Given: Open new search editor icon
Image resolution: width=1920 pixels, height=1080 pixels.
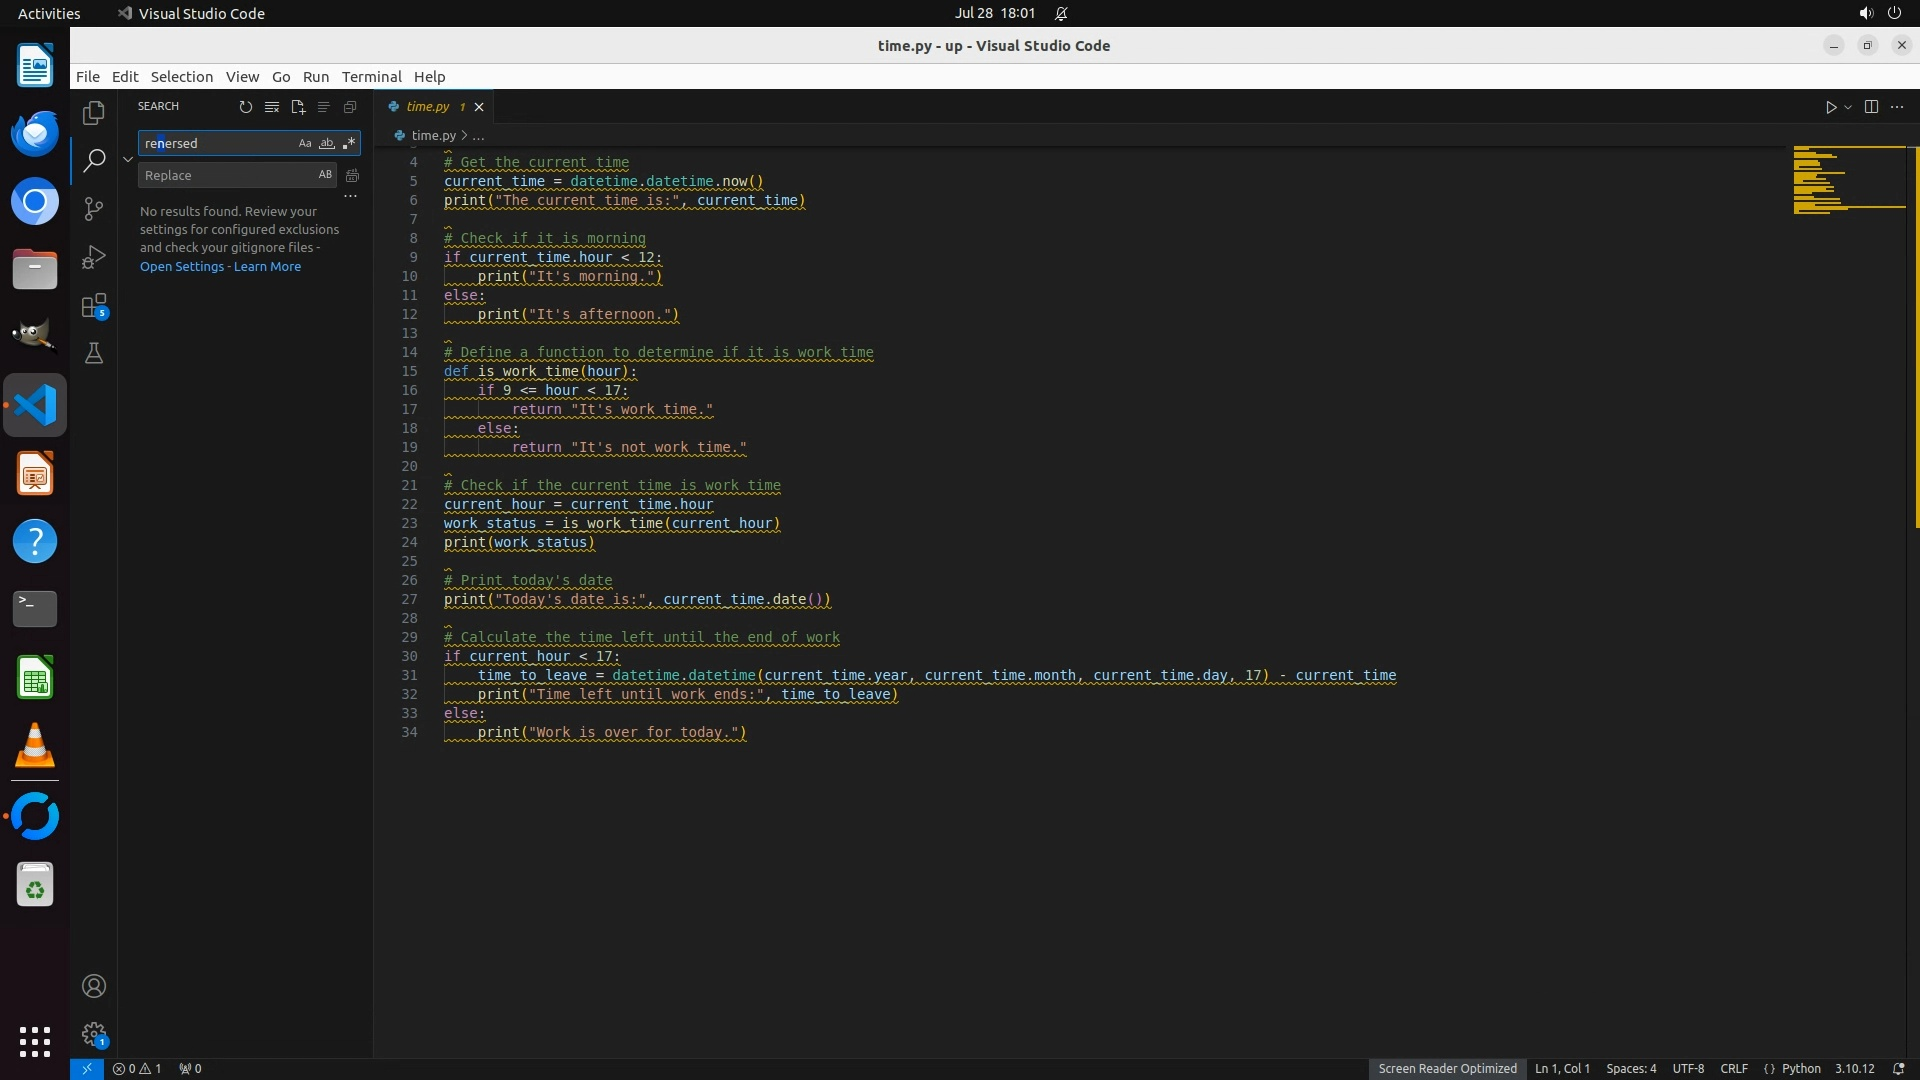Looking at the screenshot, I should tap(297, 107).
